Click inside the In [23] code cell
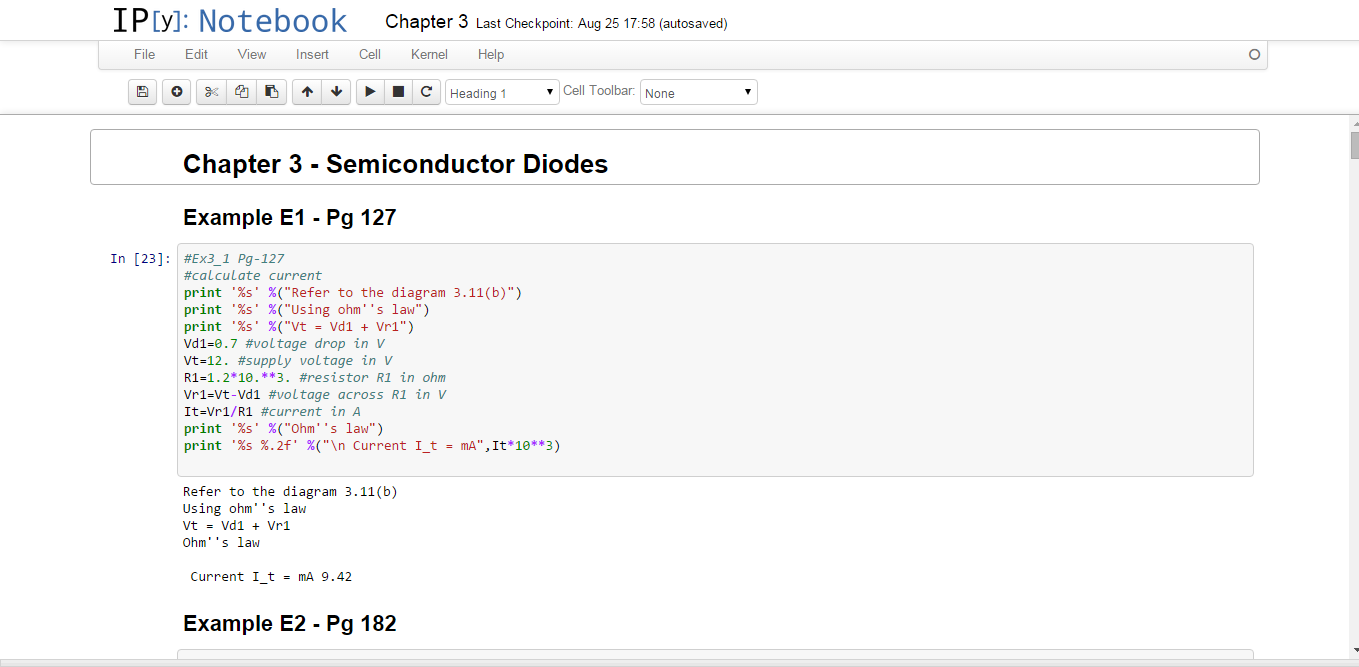The width and height of the screenshot is (1359, 667). click(715, 360)
